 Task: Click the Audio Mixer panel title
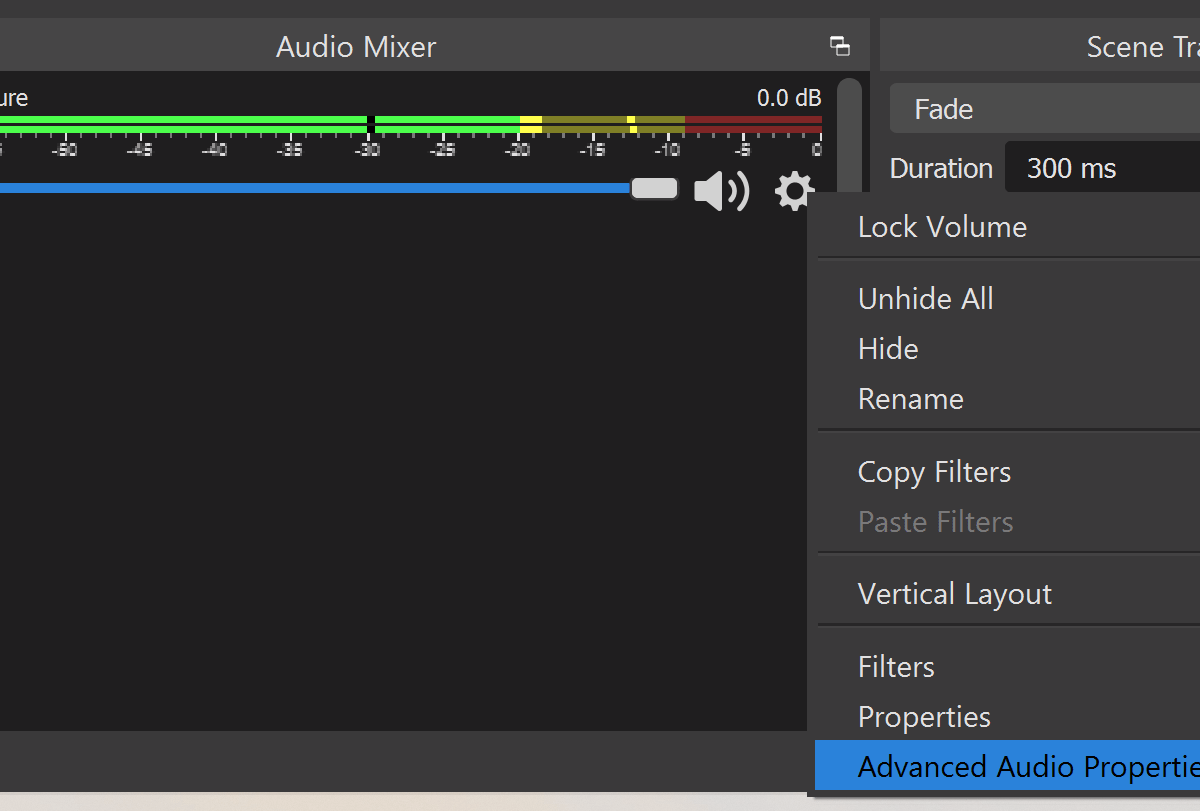click(356, 47)
